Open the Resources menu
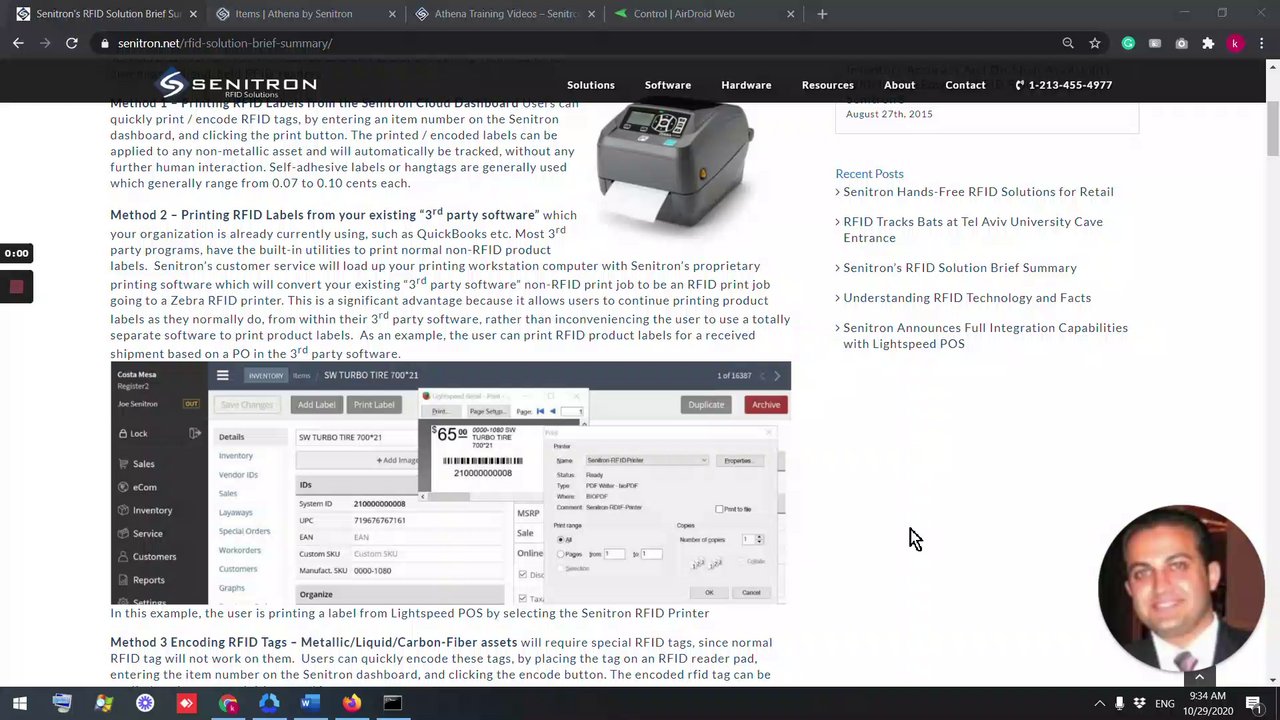 pyautogui.click(x=828, y=85)
